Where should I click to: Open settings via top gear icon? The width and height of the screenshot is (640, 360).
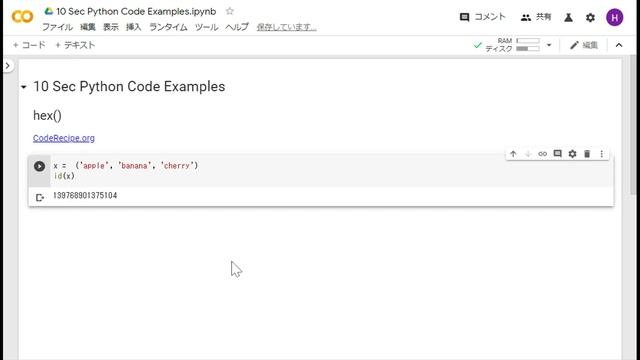pos(590,18)
